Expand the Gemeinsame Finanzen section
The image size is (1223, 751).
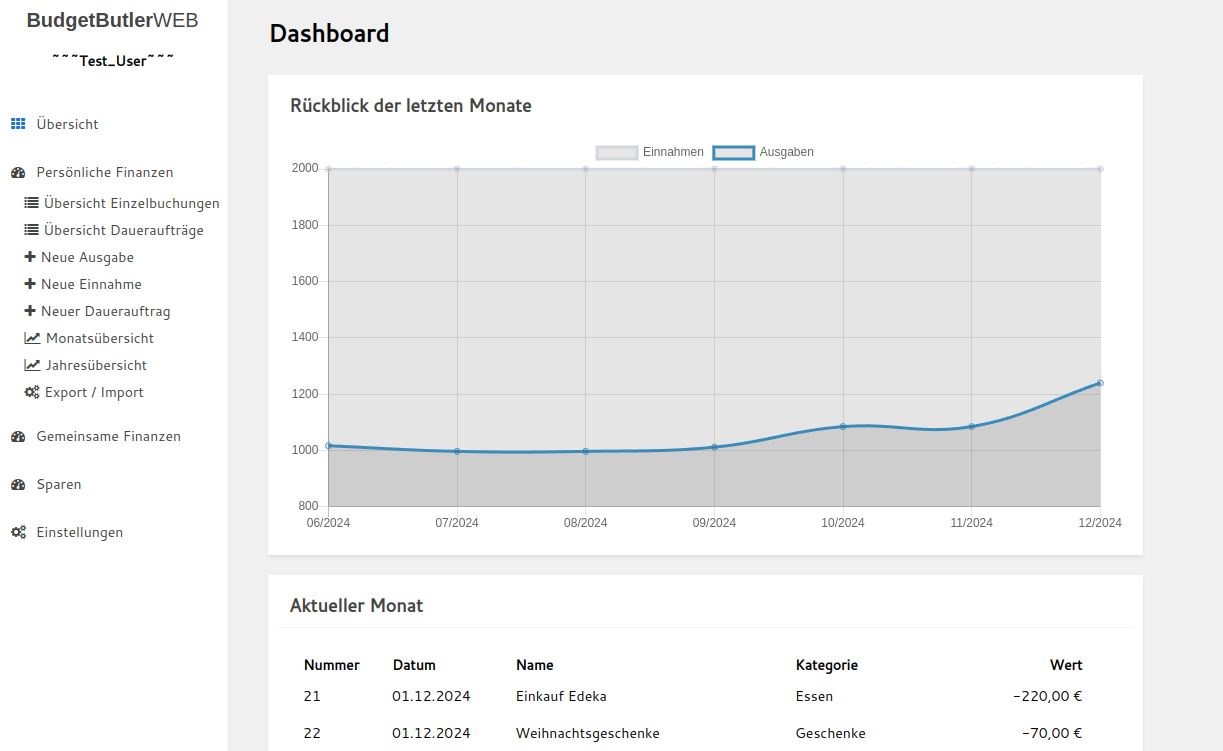pyautogui.click(x=109, y=436)
